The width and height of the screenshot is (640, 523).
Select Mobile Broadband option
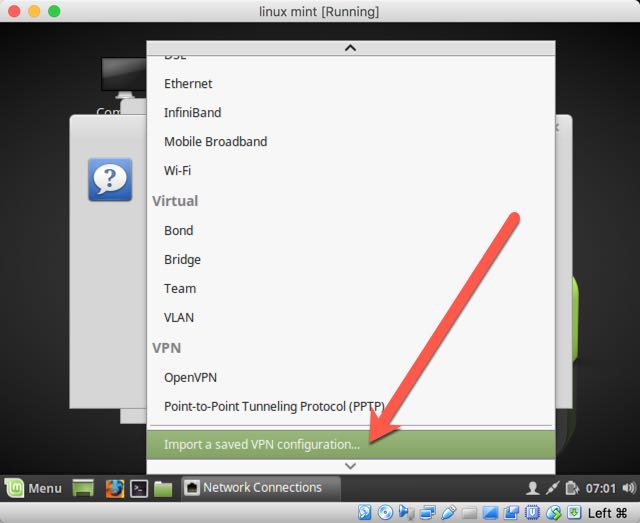[x=351, y=142]
